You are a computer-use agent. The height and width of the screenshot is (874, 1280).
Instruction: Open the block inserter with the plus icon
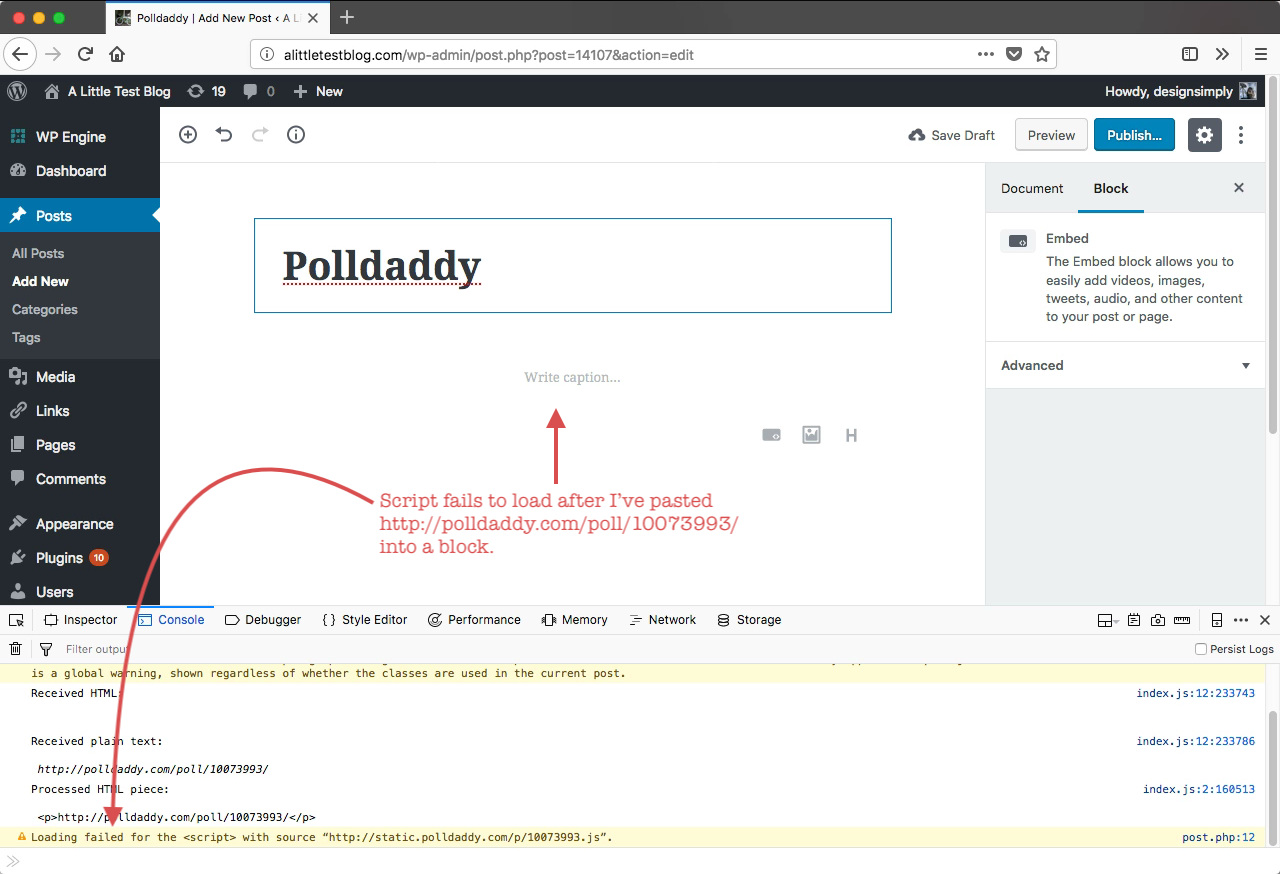(187, 134)
